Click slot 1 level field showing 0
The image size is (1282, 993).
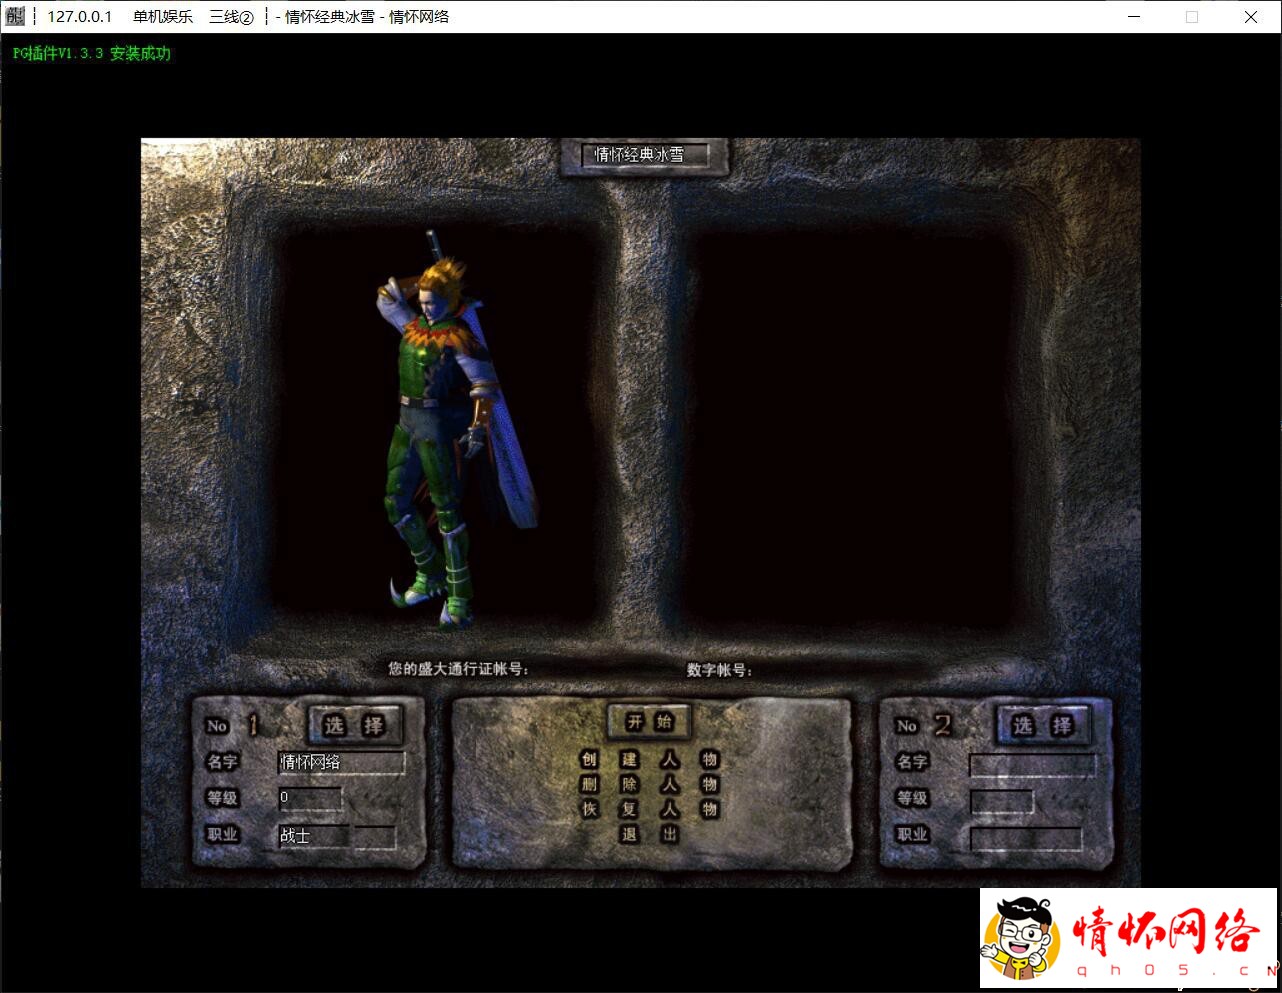[310, 798]
